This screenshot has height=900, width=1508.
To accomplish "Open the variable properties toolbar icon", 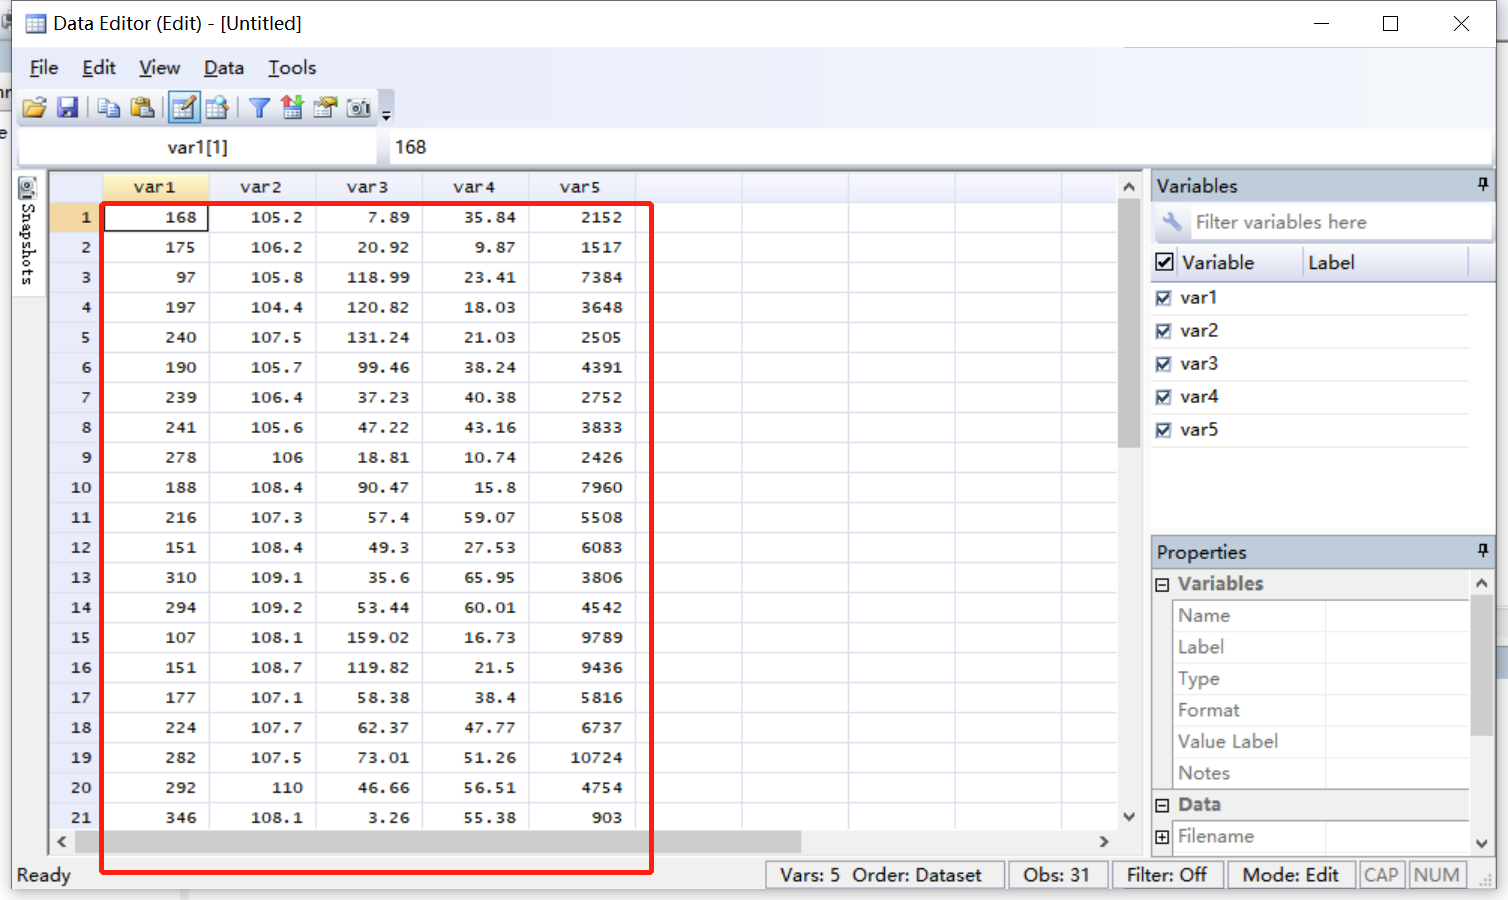I will coord(325,107).
